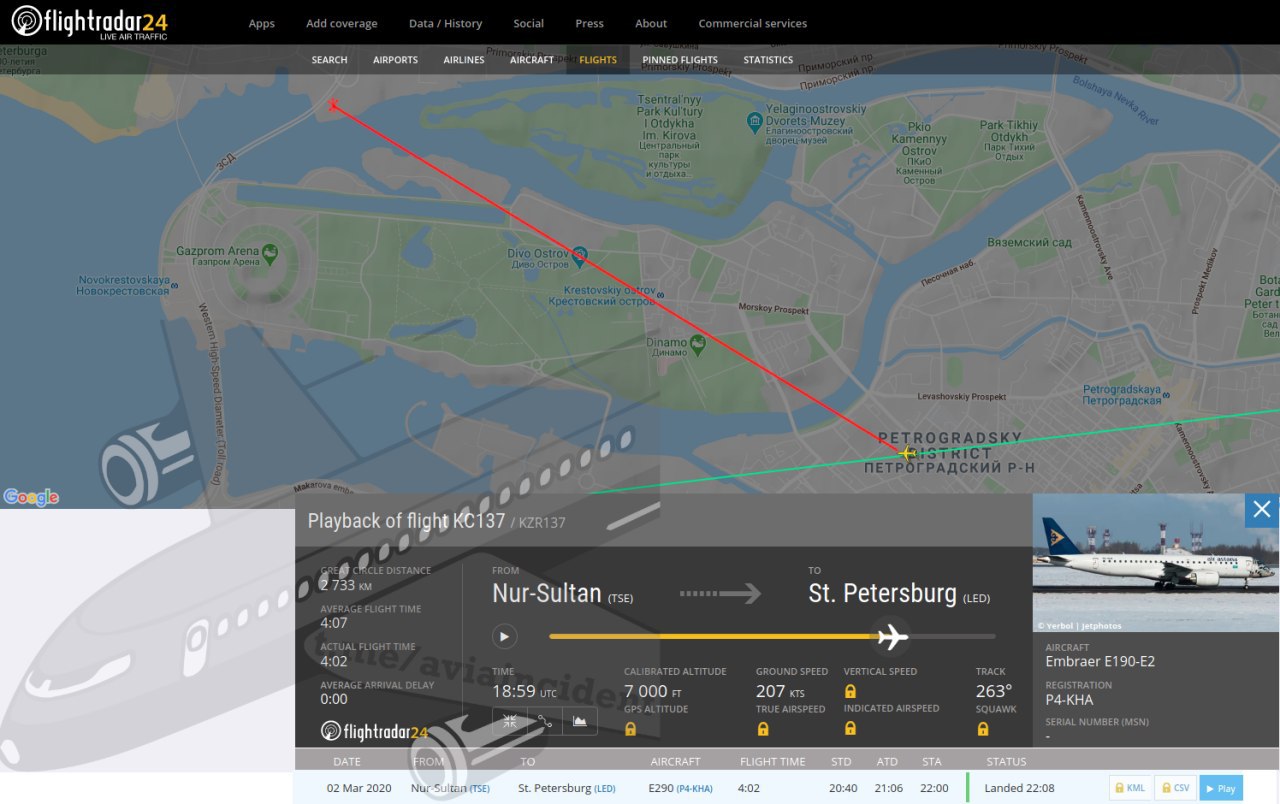Screen dimensions: 1280x804
Task: Click the '7 000 FT' altitude value
Action: 653,691
